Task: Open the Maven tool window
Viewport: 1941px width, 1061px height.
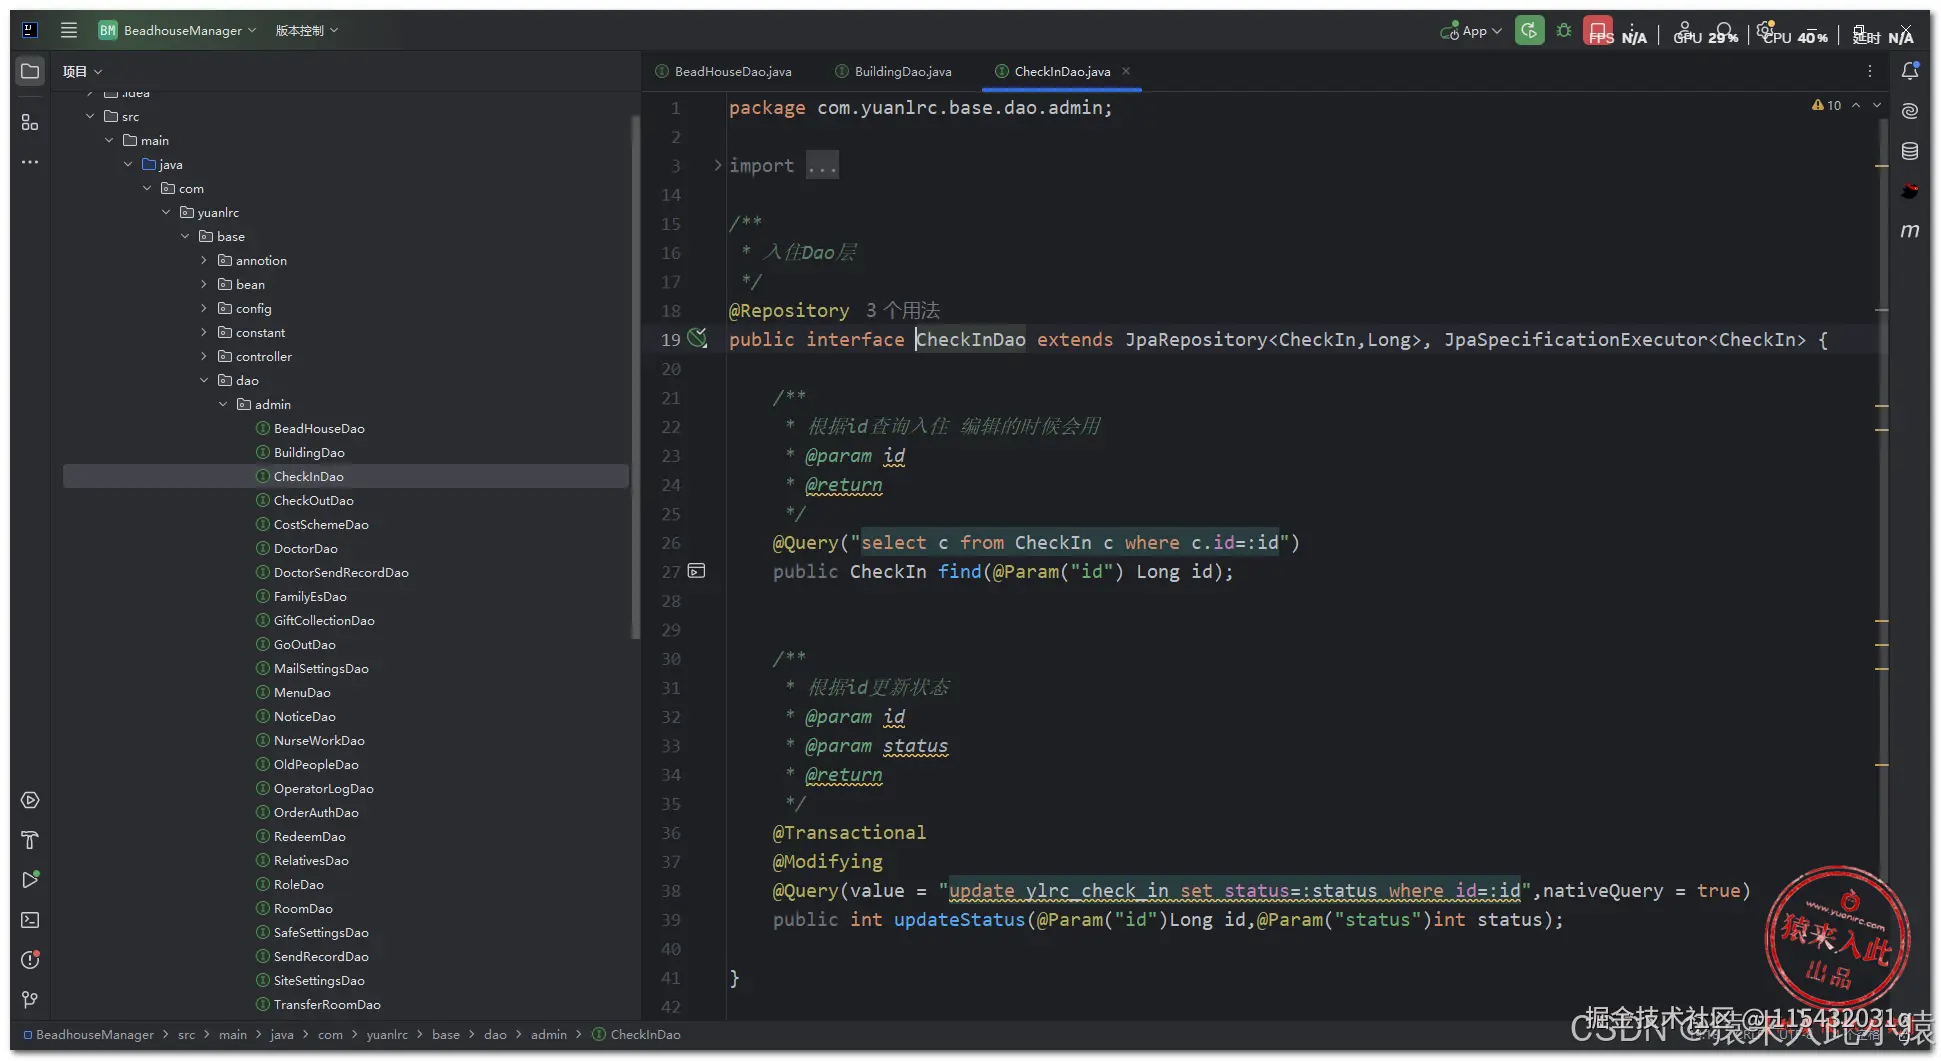Action: pyautogui.click(x=1909, y=231)
